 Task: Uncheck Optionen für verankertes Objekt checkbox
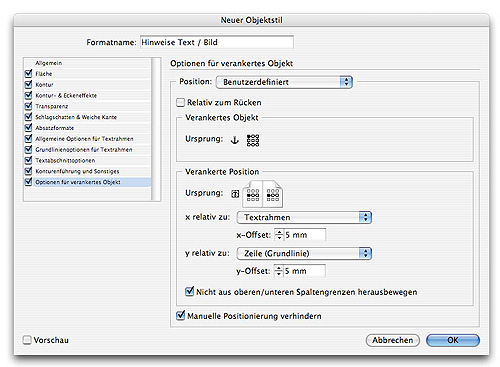(29, 182)
